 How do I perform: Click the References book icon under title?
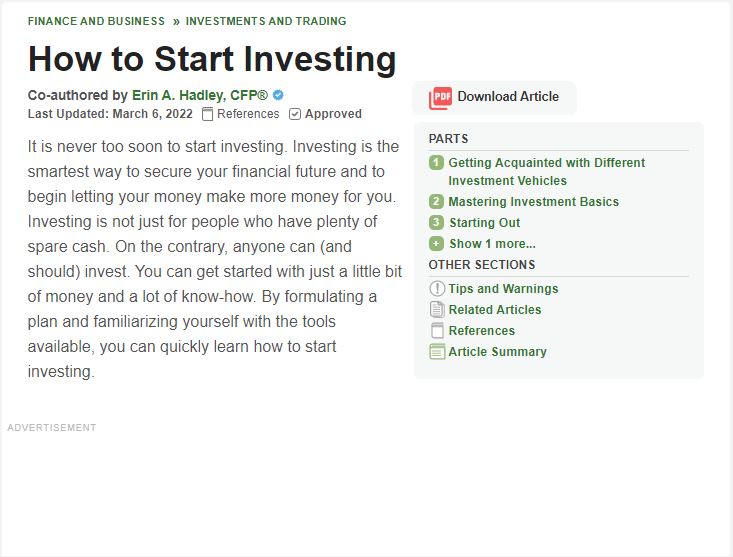click(207, 114)
